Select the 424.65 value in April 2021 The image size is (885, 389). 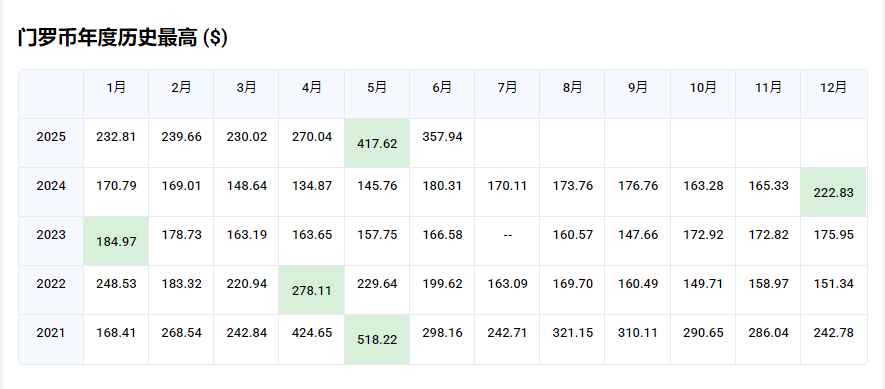point(312,333)
